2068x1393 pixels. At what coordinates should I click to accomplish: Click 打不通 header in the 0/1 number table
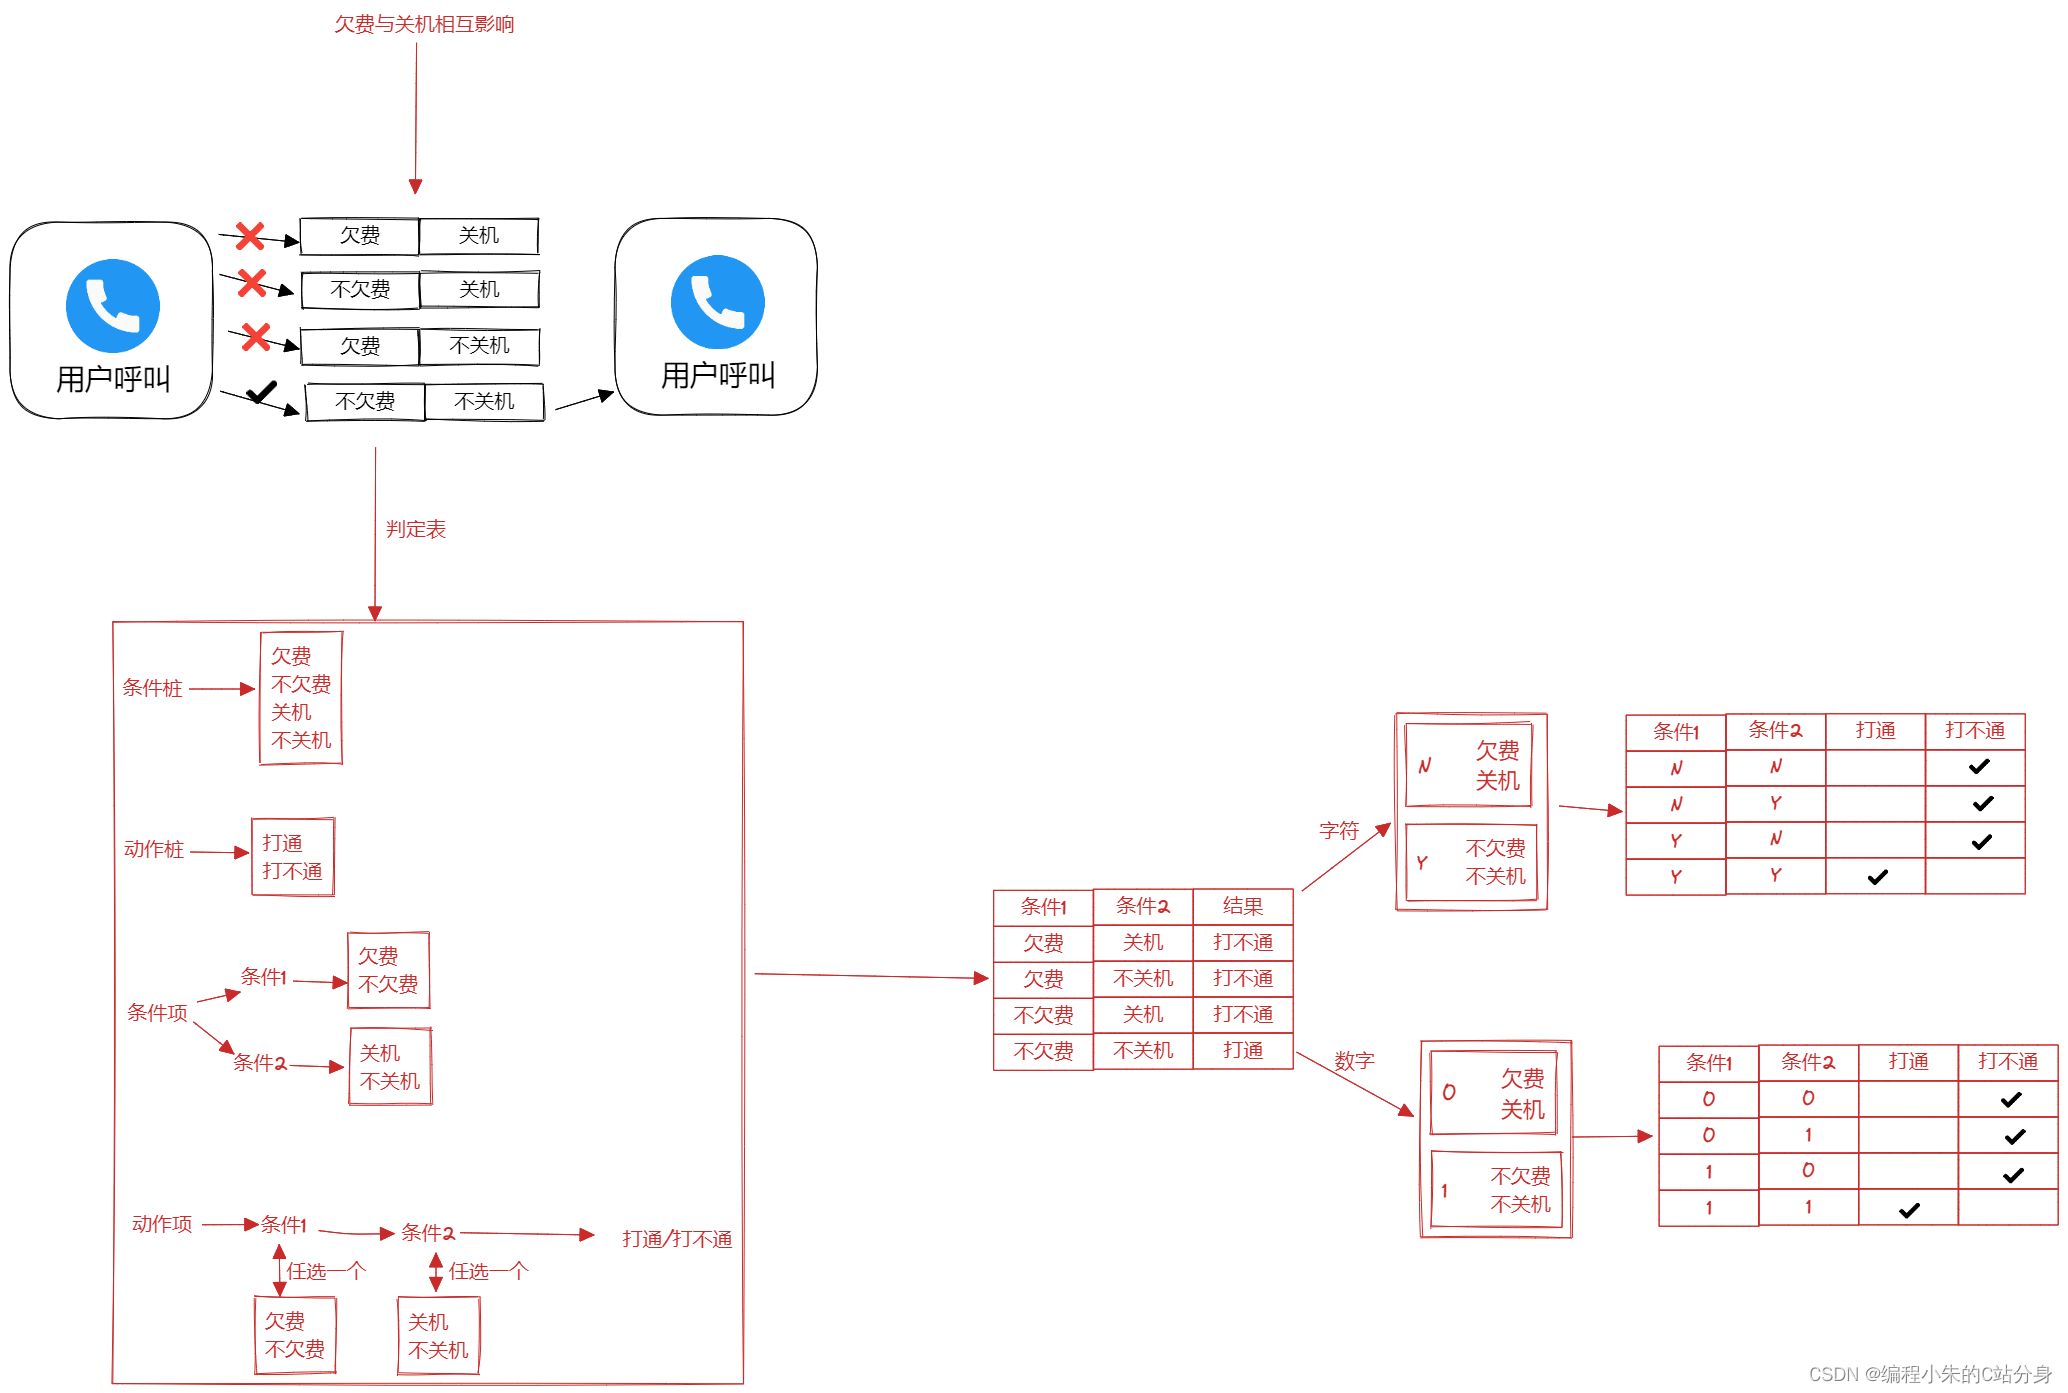click(x=2008, y=1062)
